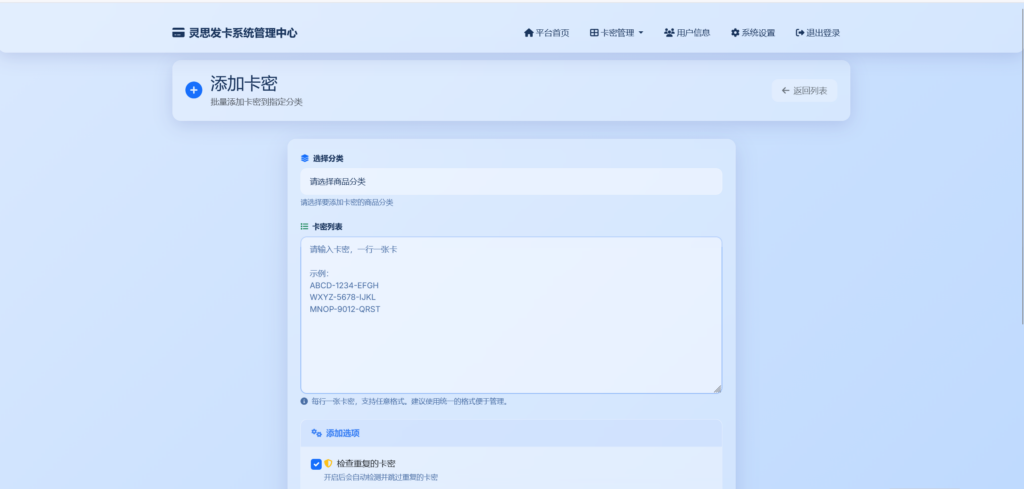Expand the 卡密管理 dropdown arrow

pos(641,33)
